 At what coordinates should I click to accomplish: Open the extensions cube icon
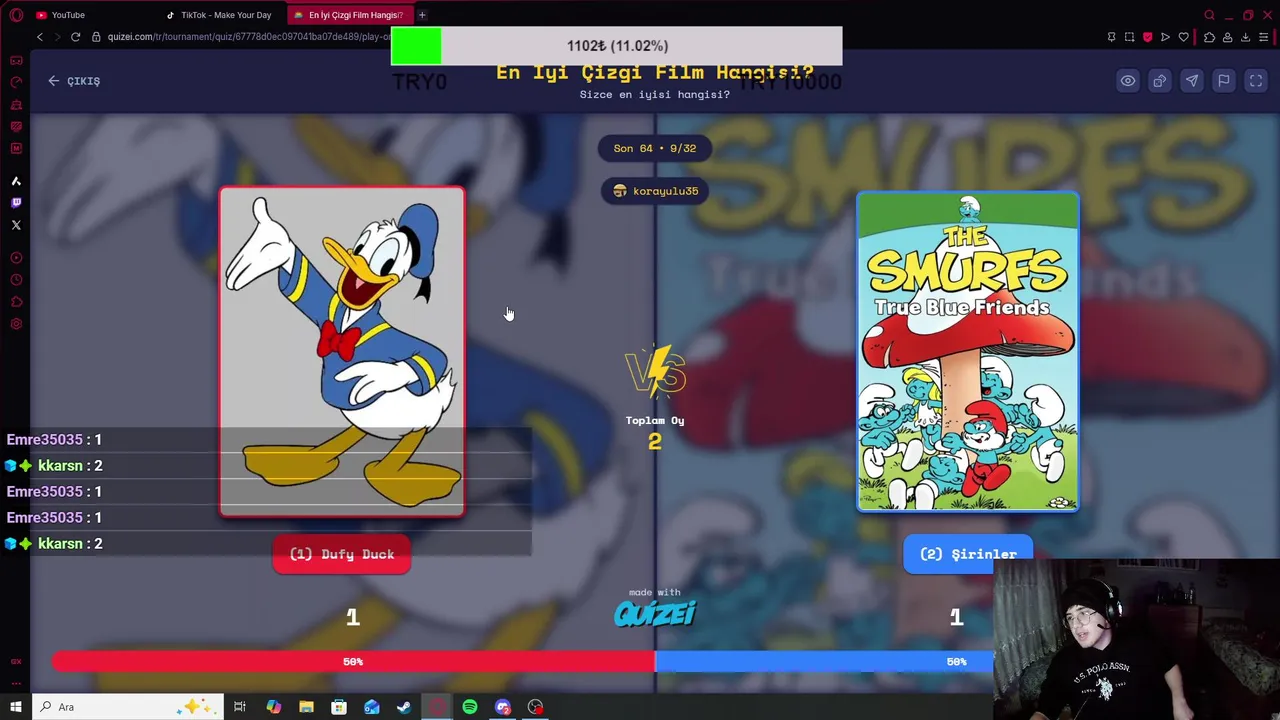point(1209,37)
